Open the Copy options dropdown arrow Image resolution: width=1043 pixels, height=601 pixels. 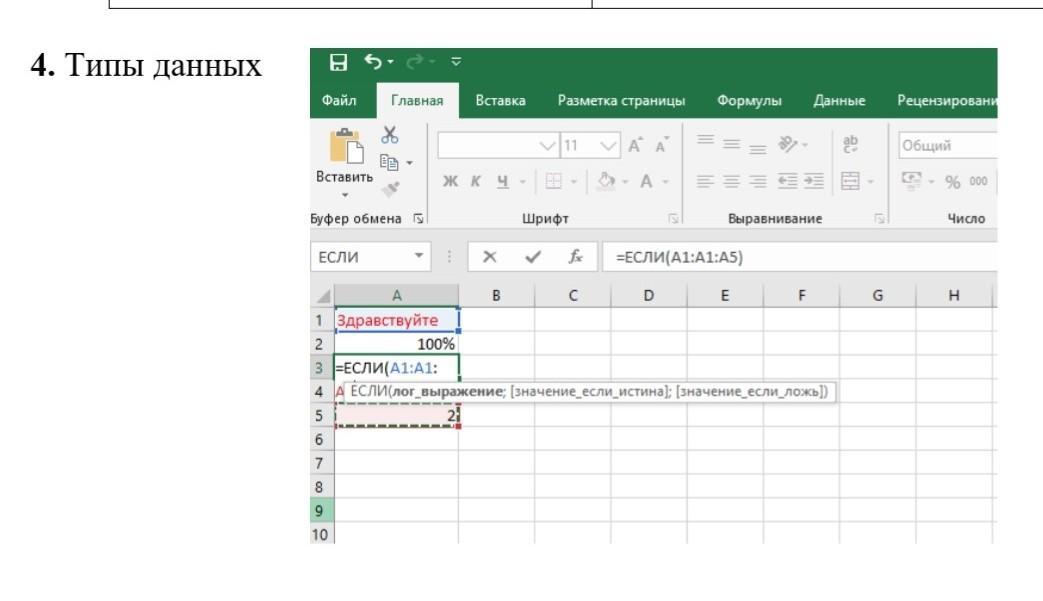coord(409,163)
